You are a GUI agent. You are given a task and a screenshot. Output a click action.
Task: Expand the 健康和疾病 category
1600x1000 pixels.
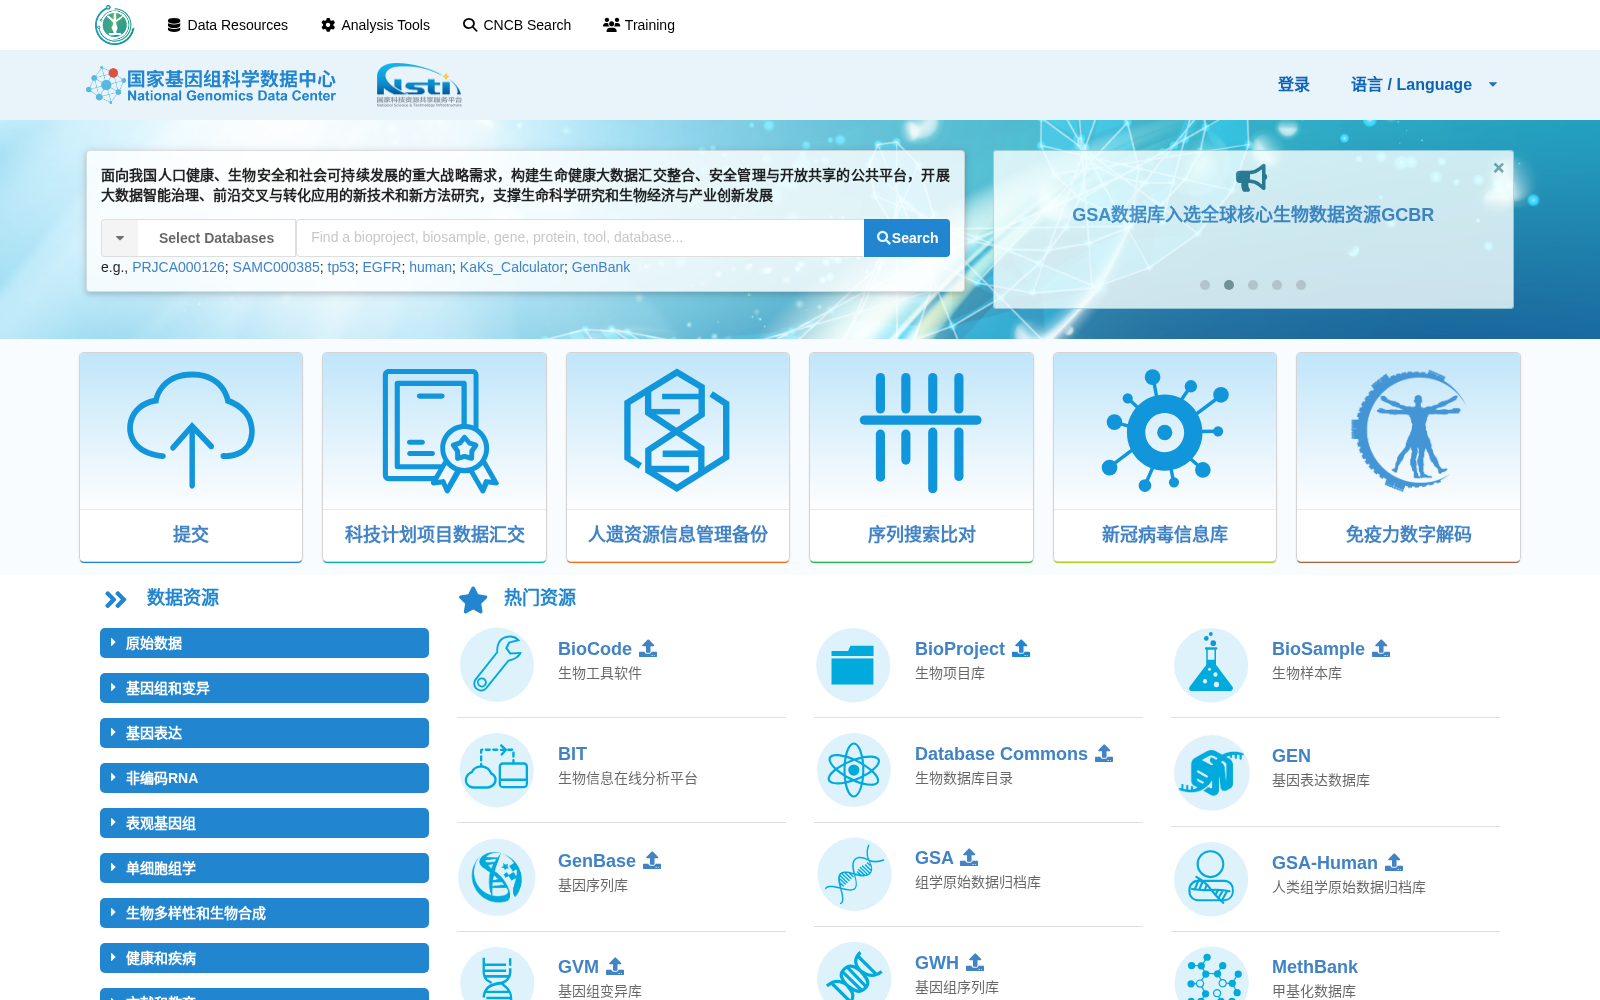264,958
